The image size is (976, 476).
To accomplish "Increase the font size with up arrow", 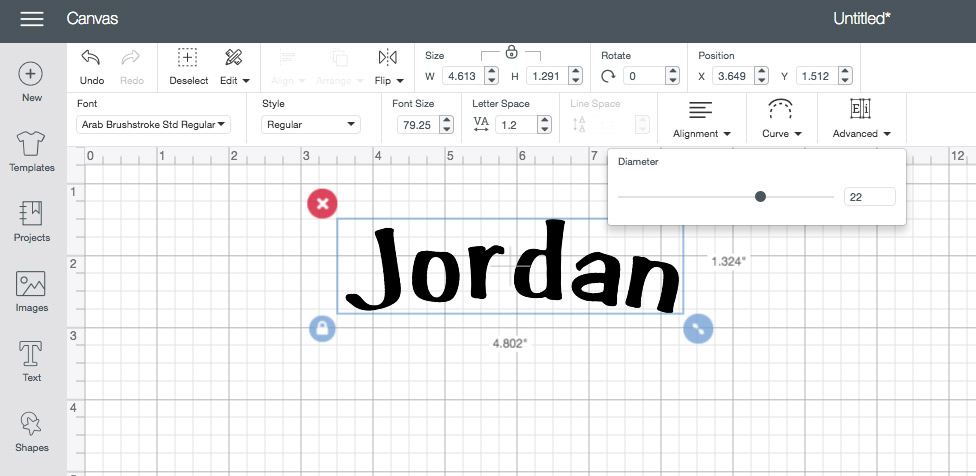I will [446, 120].
